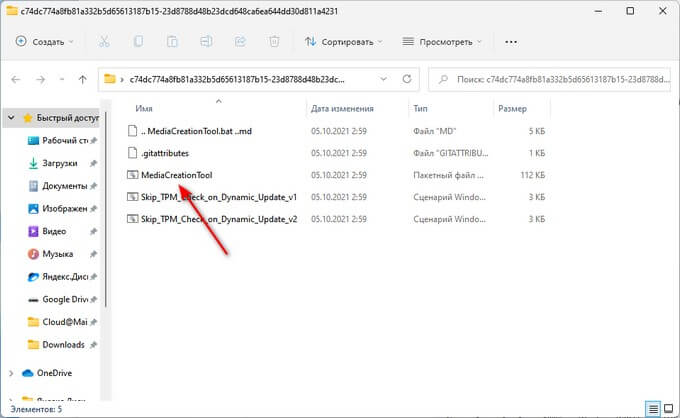Image resolution: width=680 pixels, height=418 pixels.
Task: Select the MediaCreationTool batch file
Action: tap(177, 174)
